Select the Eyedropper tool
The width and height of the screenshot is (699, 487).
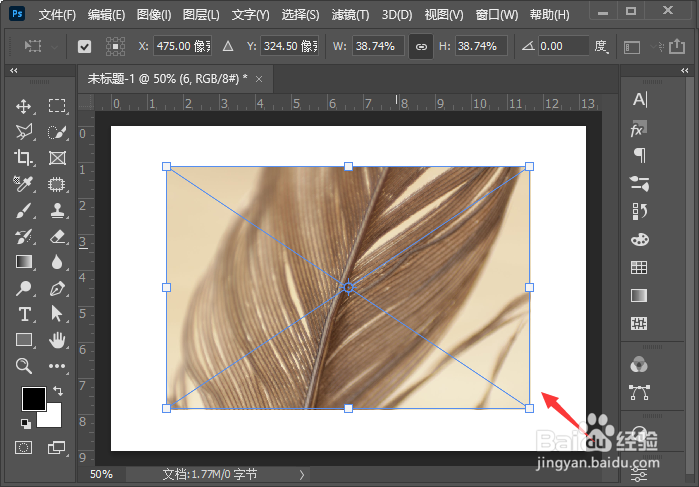[x=24, y=184]
